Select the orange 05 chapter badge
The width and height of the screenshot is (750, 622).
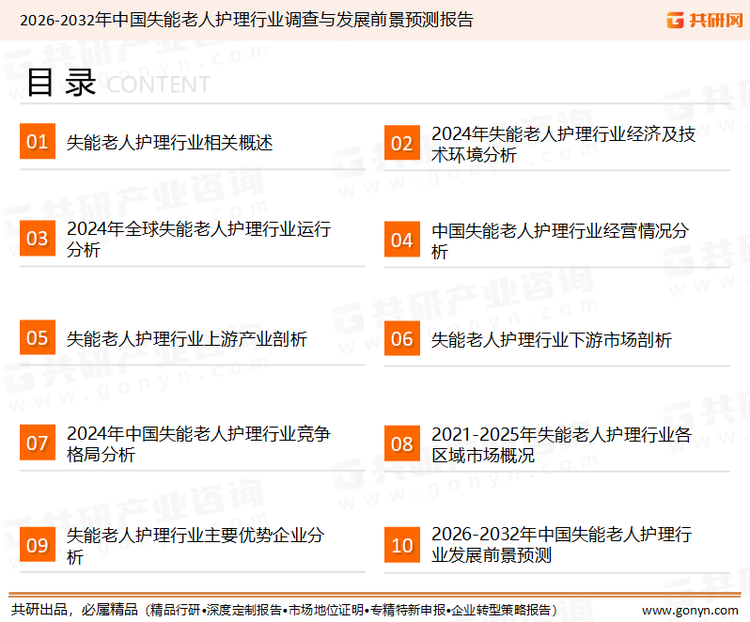pos(37,337)
